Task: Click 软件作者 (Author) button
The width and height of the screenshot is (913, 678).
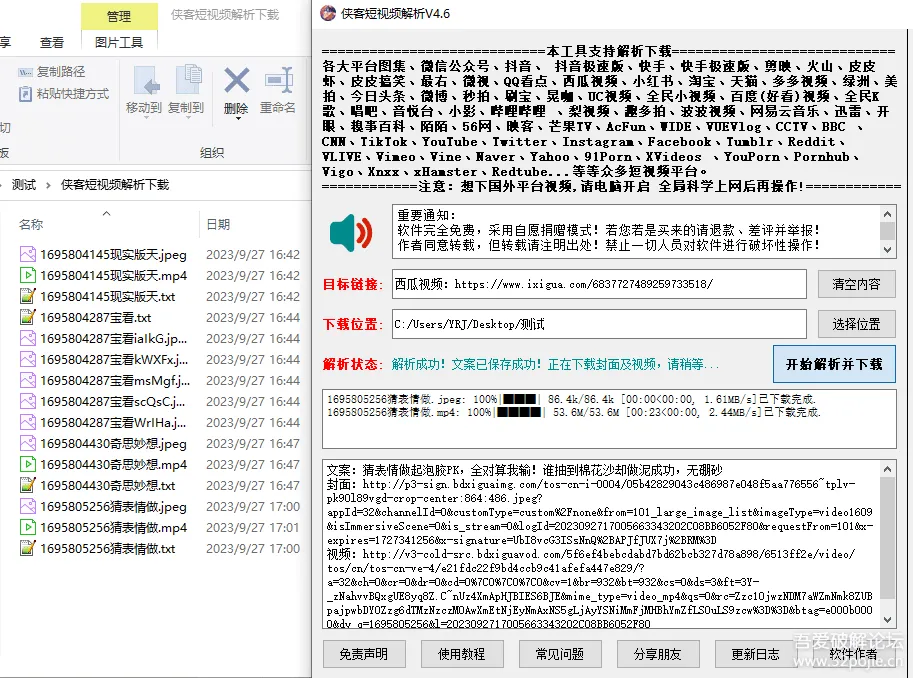Action: (x=853, y=654)
